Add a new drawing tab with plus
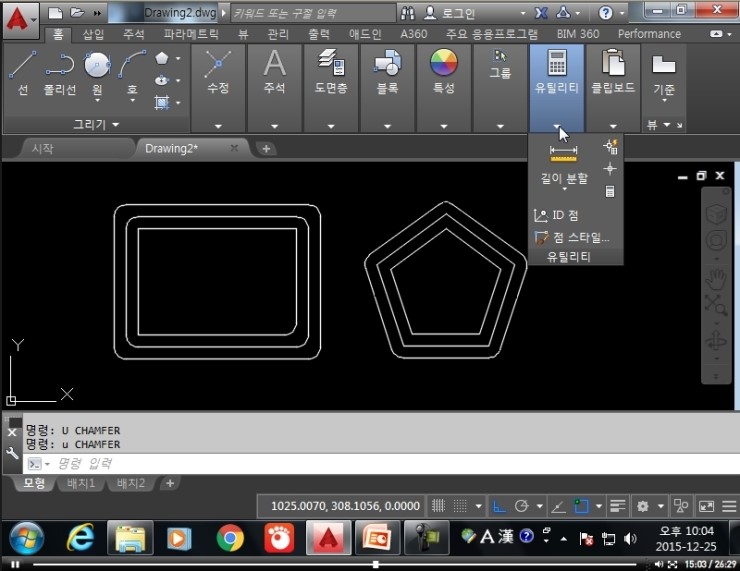 pyautogui.click(x=266, y=149)
